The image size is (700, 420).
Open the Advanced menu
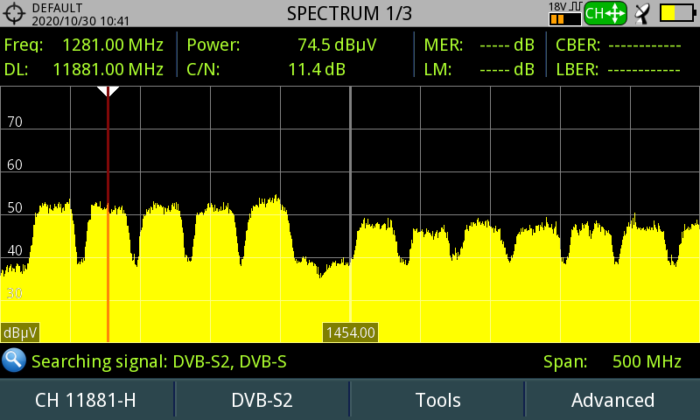click(613, 400)
